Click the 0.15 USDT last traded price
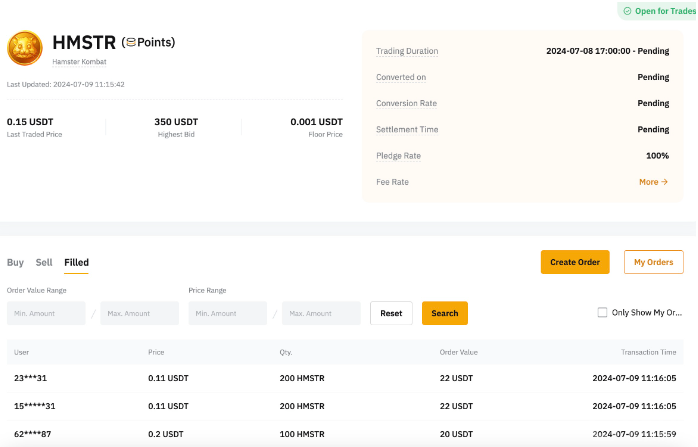698x447 pixels. coord(30,122)
